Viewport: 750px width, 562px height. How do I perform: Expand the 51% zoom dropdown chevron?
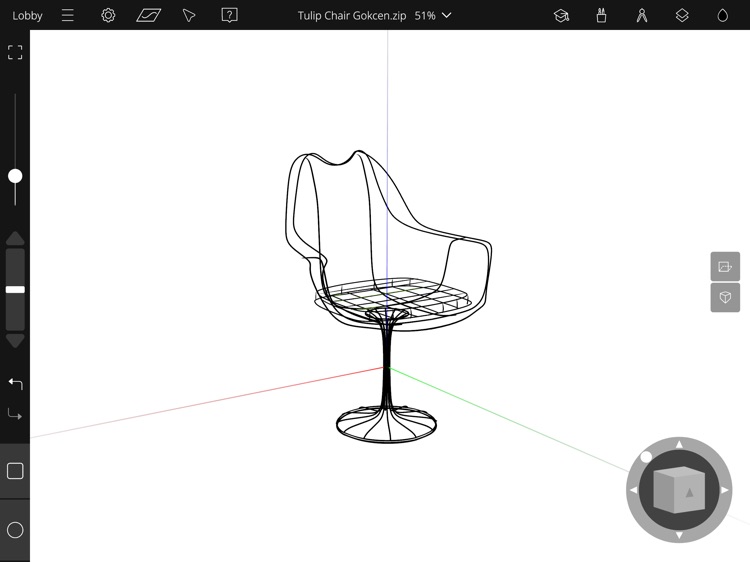446,15
